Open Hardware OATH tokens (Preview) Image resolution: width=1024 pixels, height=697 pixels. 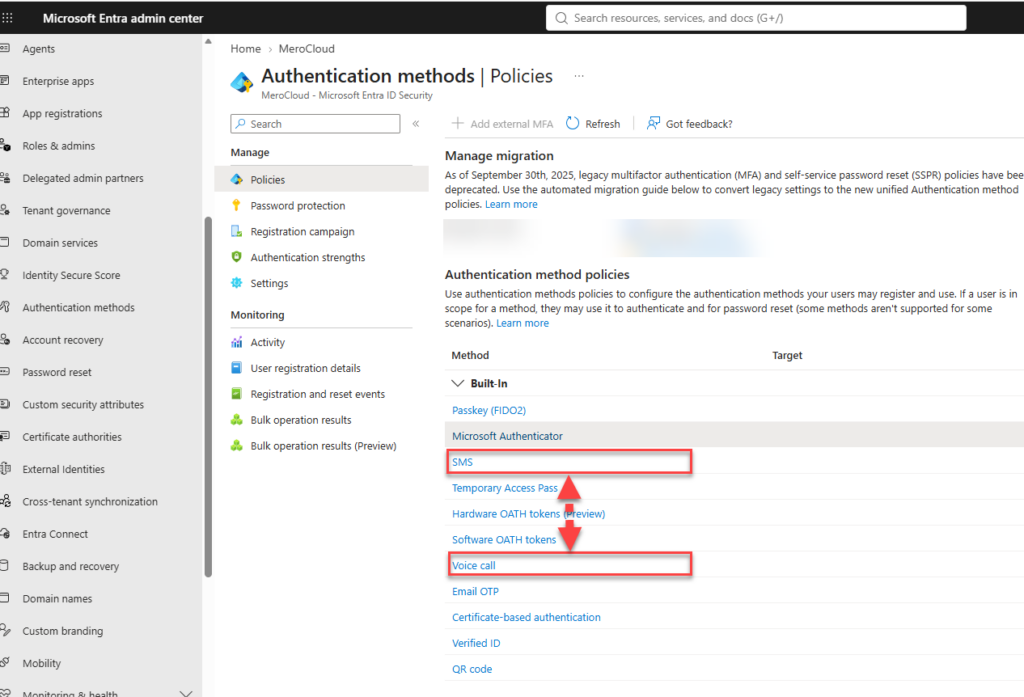[x=528, y=514]
